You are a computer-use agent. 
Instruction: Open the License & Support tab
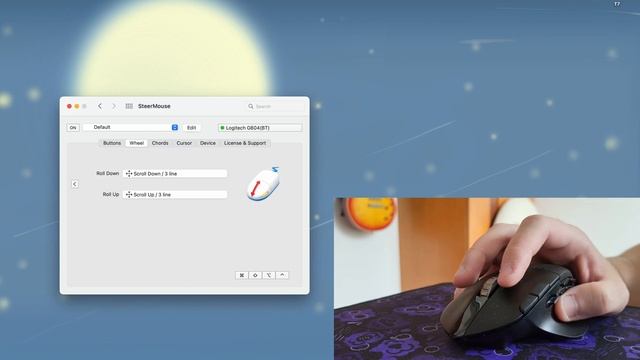point(245,143)
